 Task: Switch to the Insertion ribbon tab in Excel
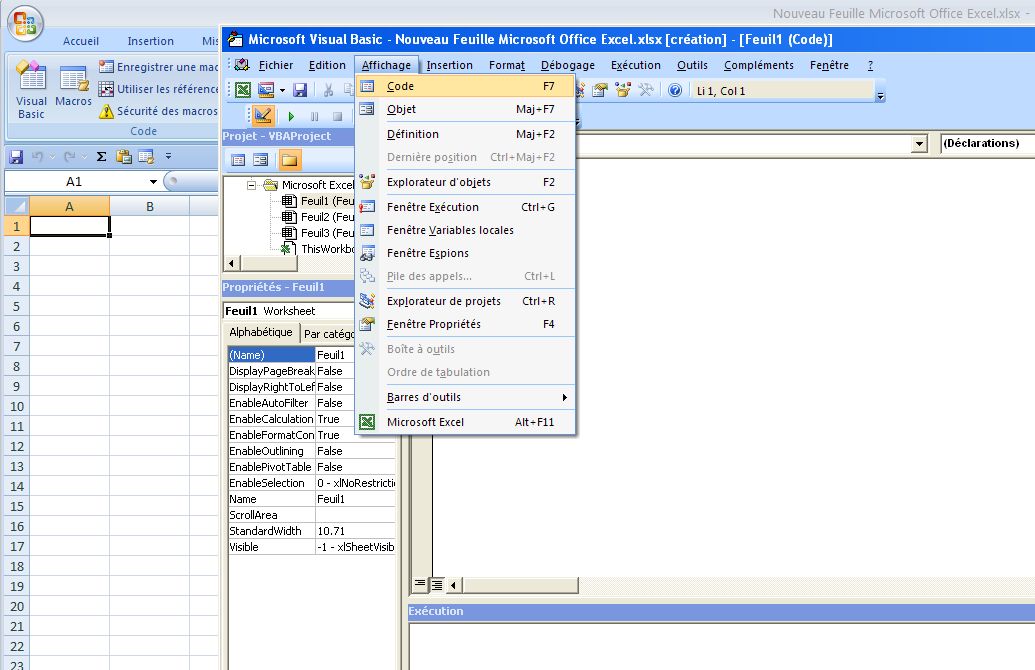coord(150,41)
